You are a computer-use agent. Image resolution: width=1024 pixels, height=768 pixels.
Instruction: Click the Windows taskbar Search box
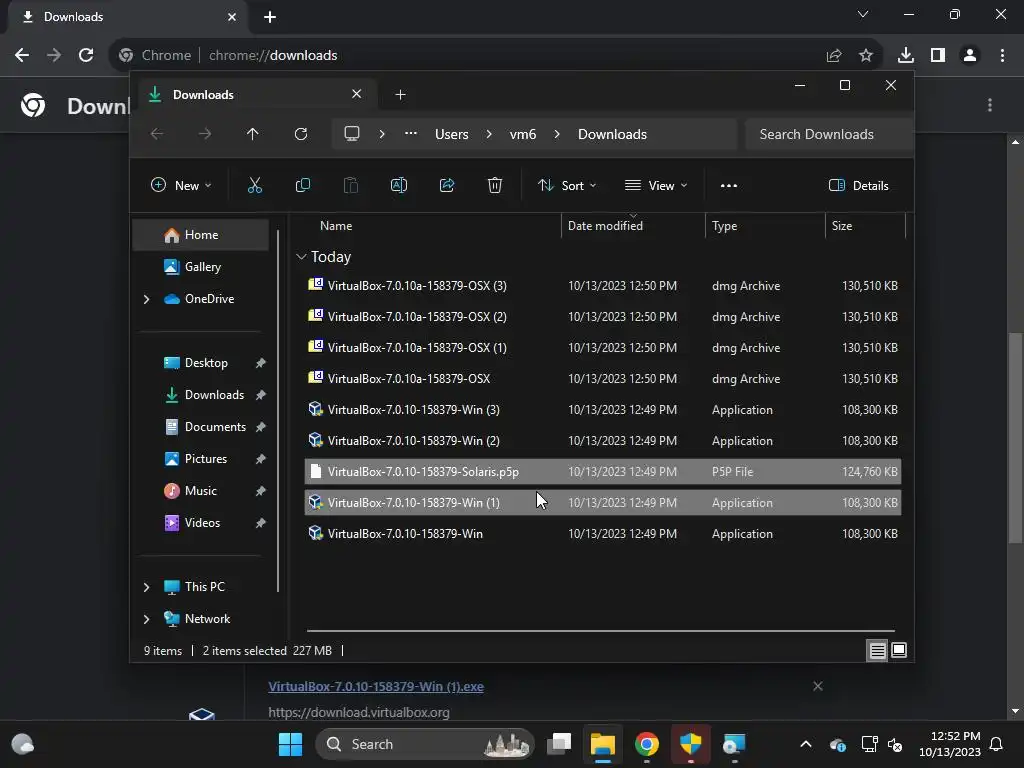pos(425,744)
